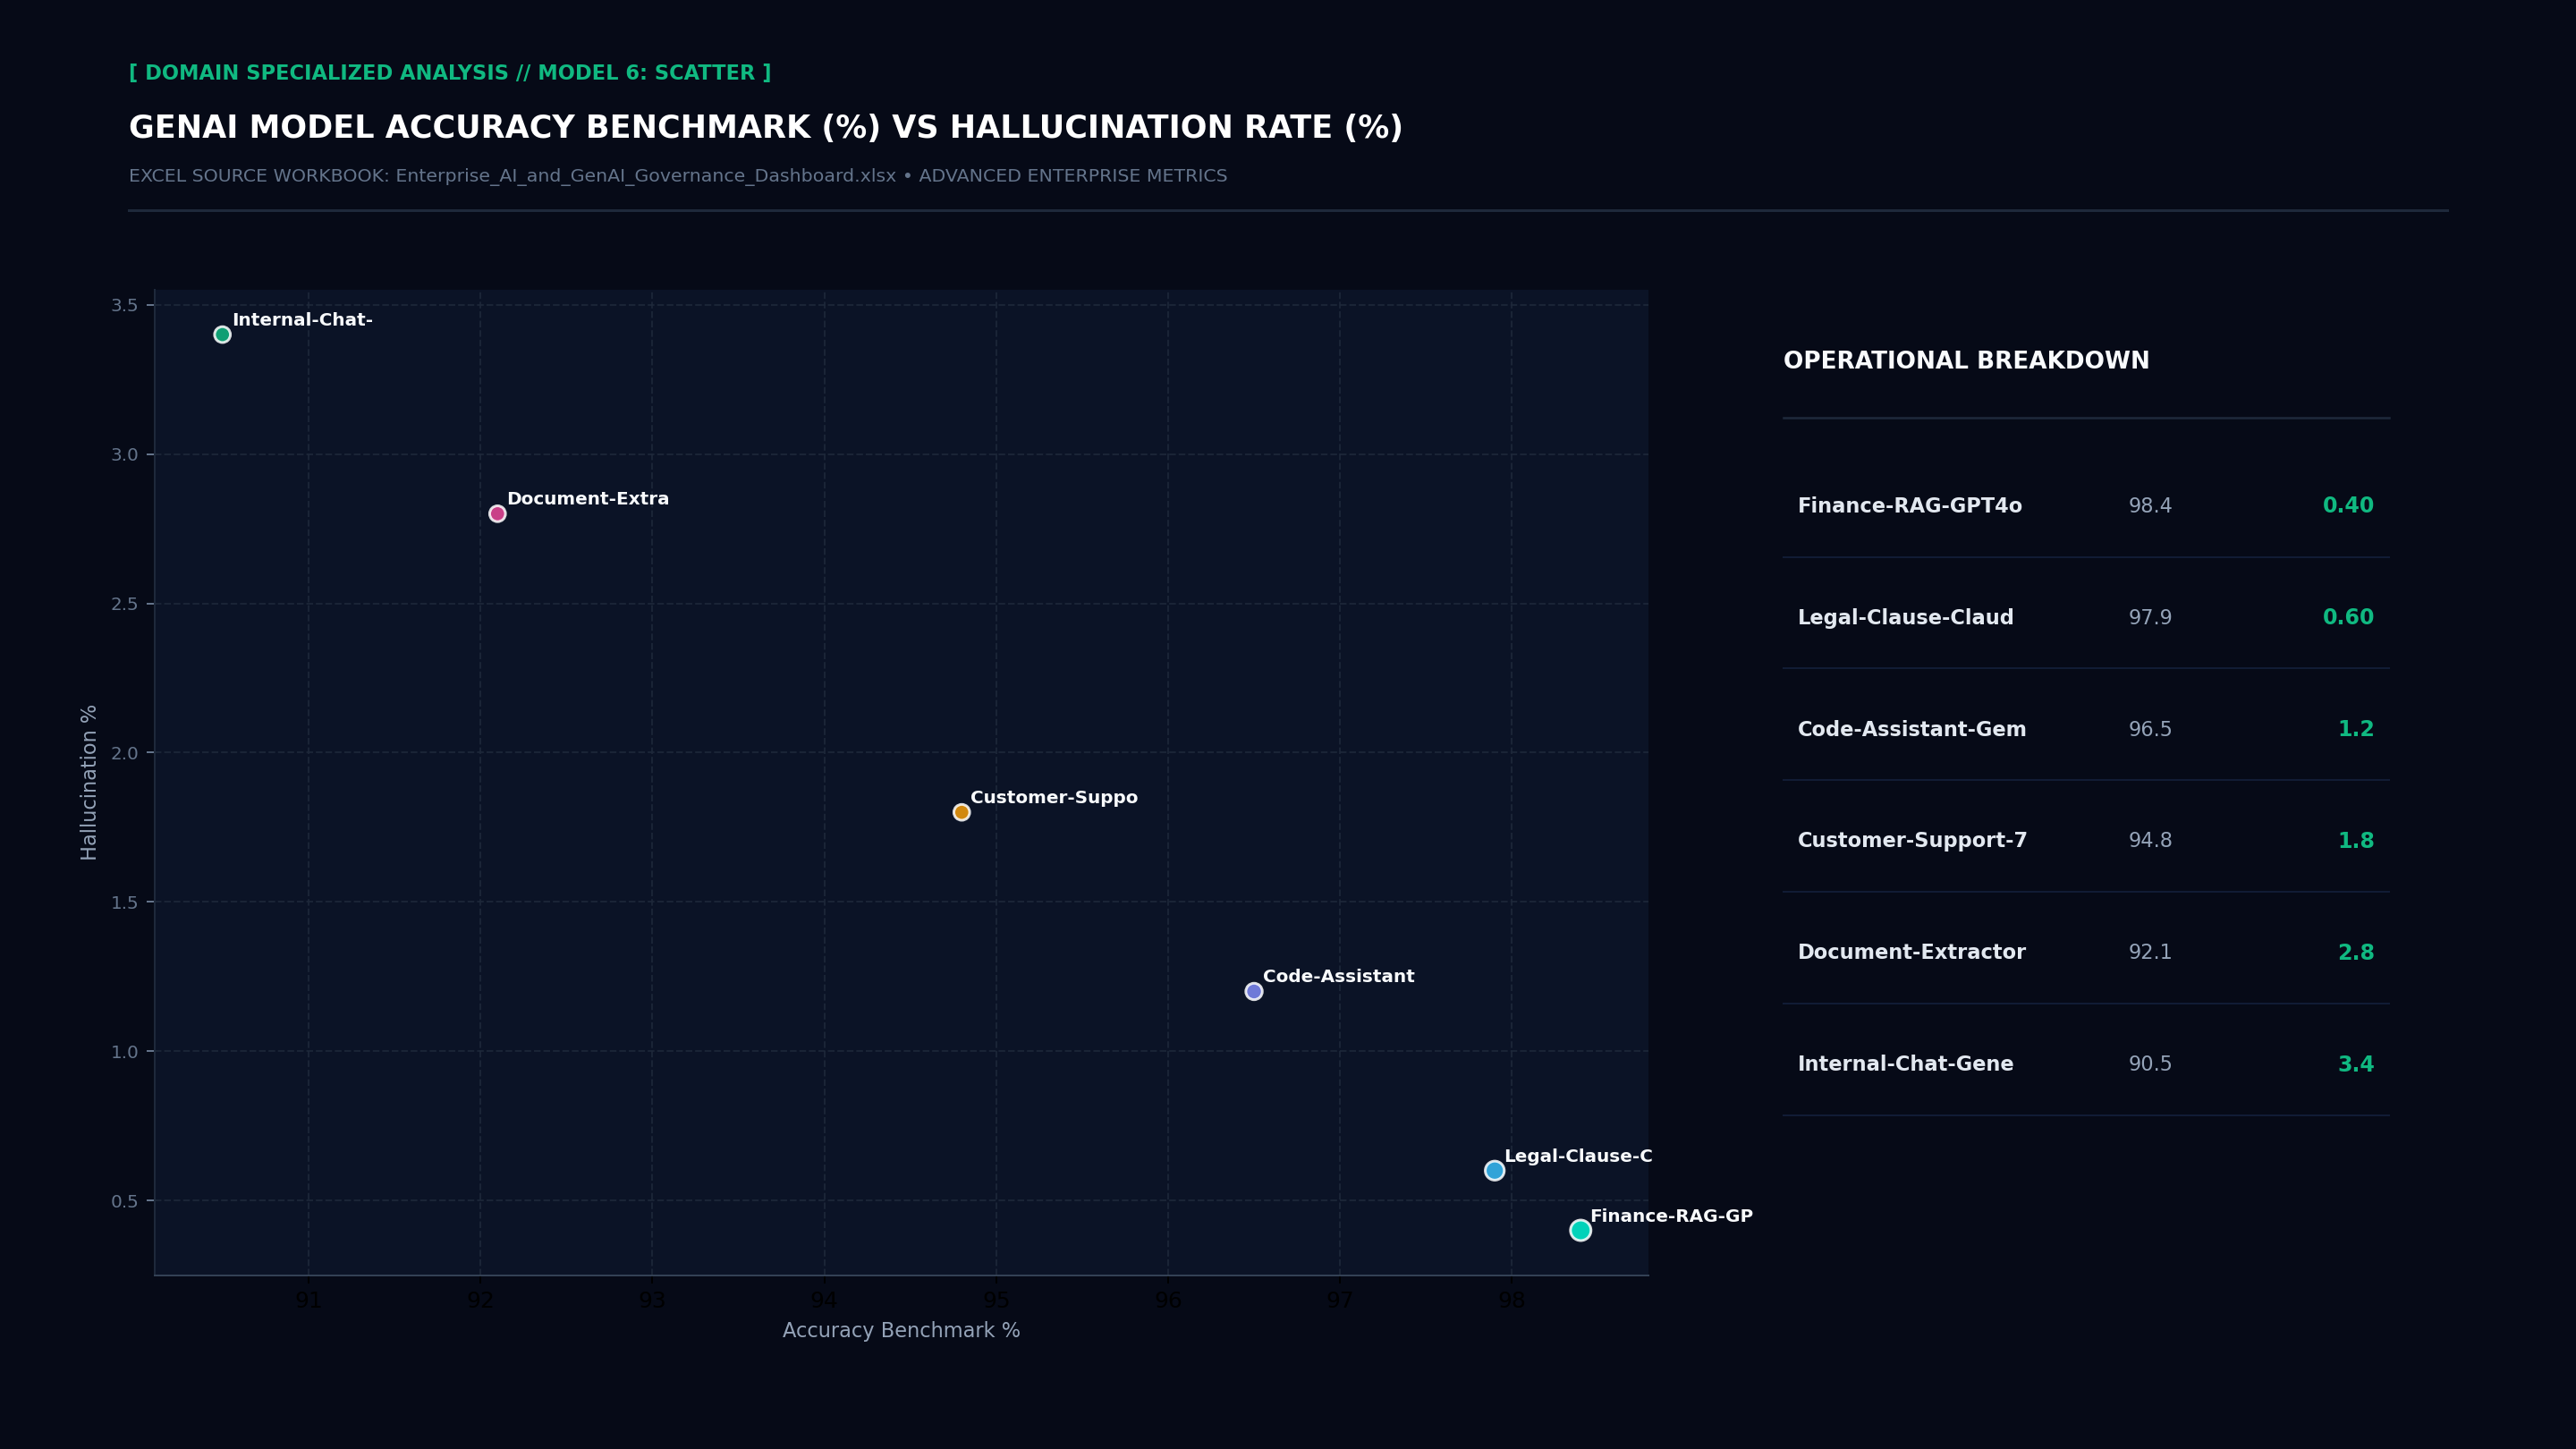Select Customer-Support-7 row name
This screenshot has height=1449, width=2576.
1912,841
